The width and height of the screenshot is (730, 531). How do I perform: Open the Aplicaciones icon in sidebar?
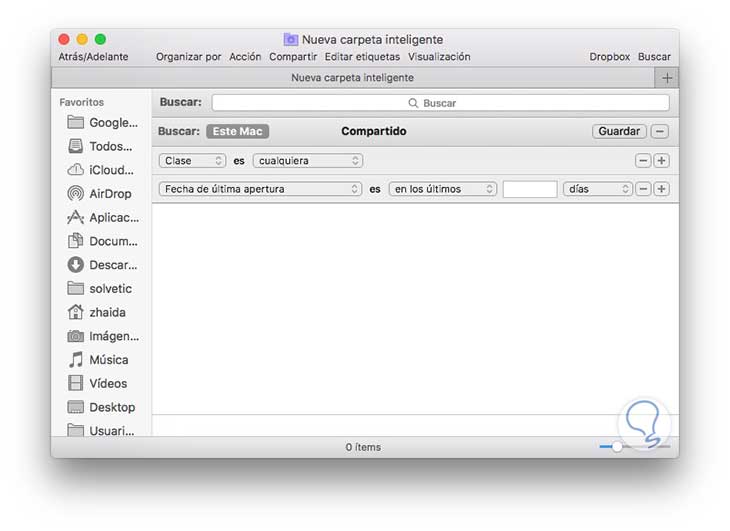(x=75, y=217)
